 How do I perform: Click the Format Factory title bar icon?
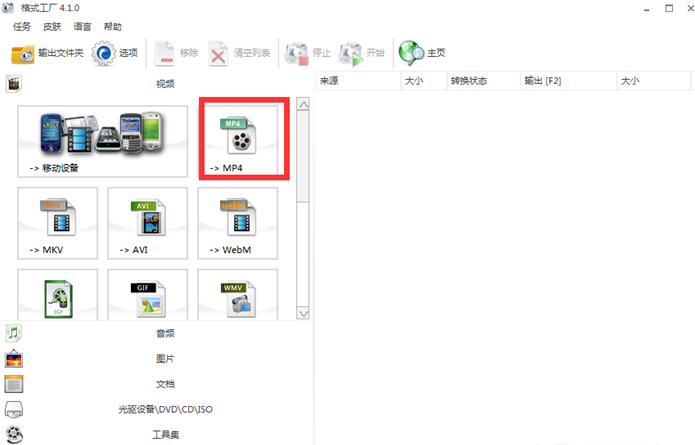point(8,8)
